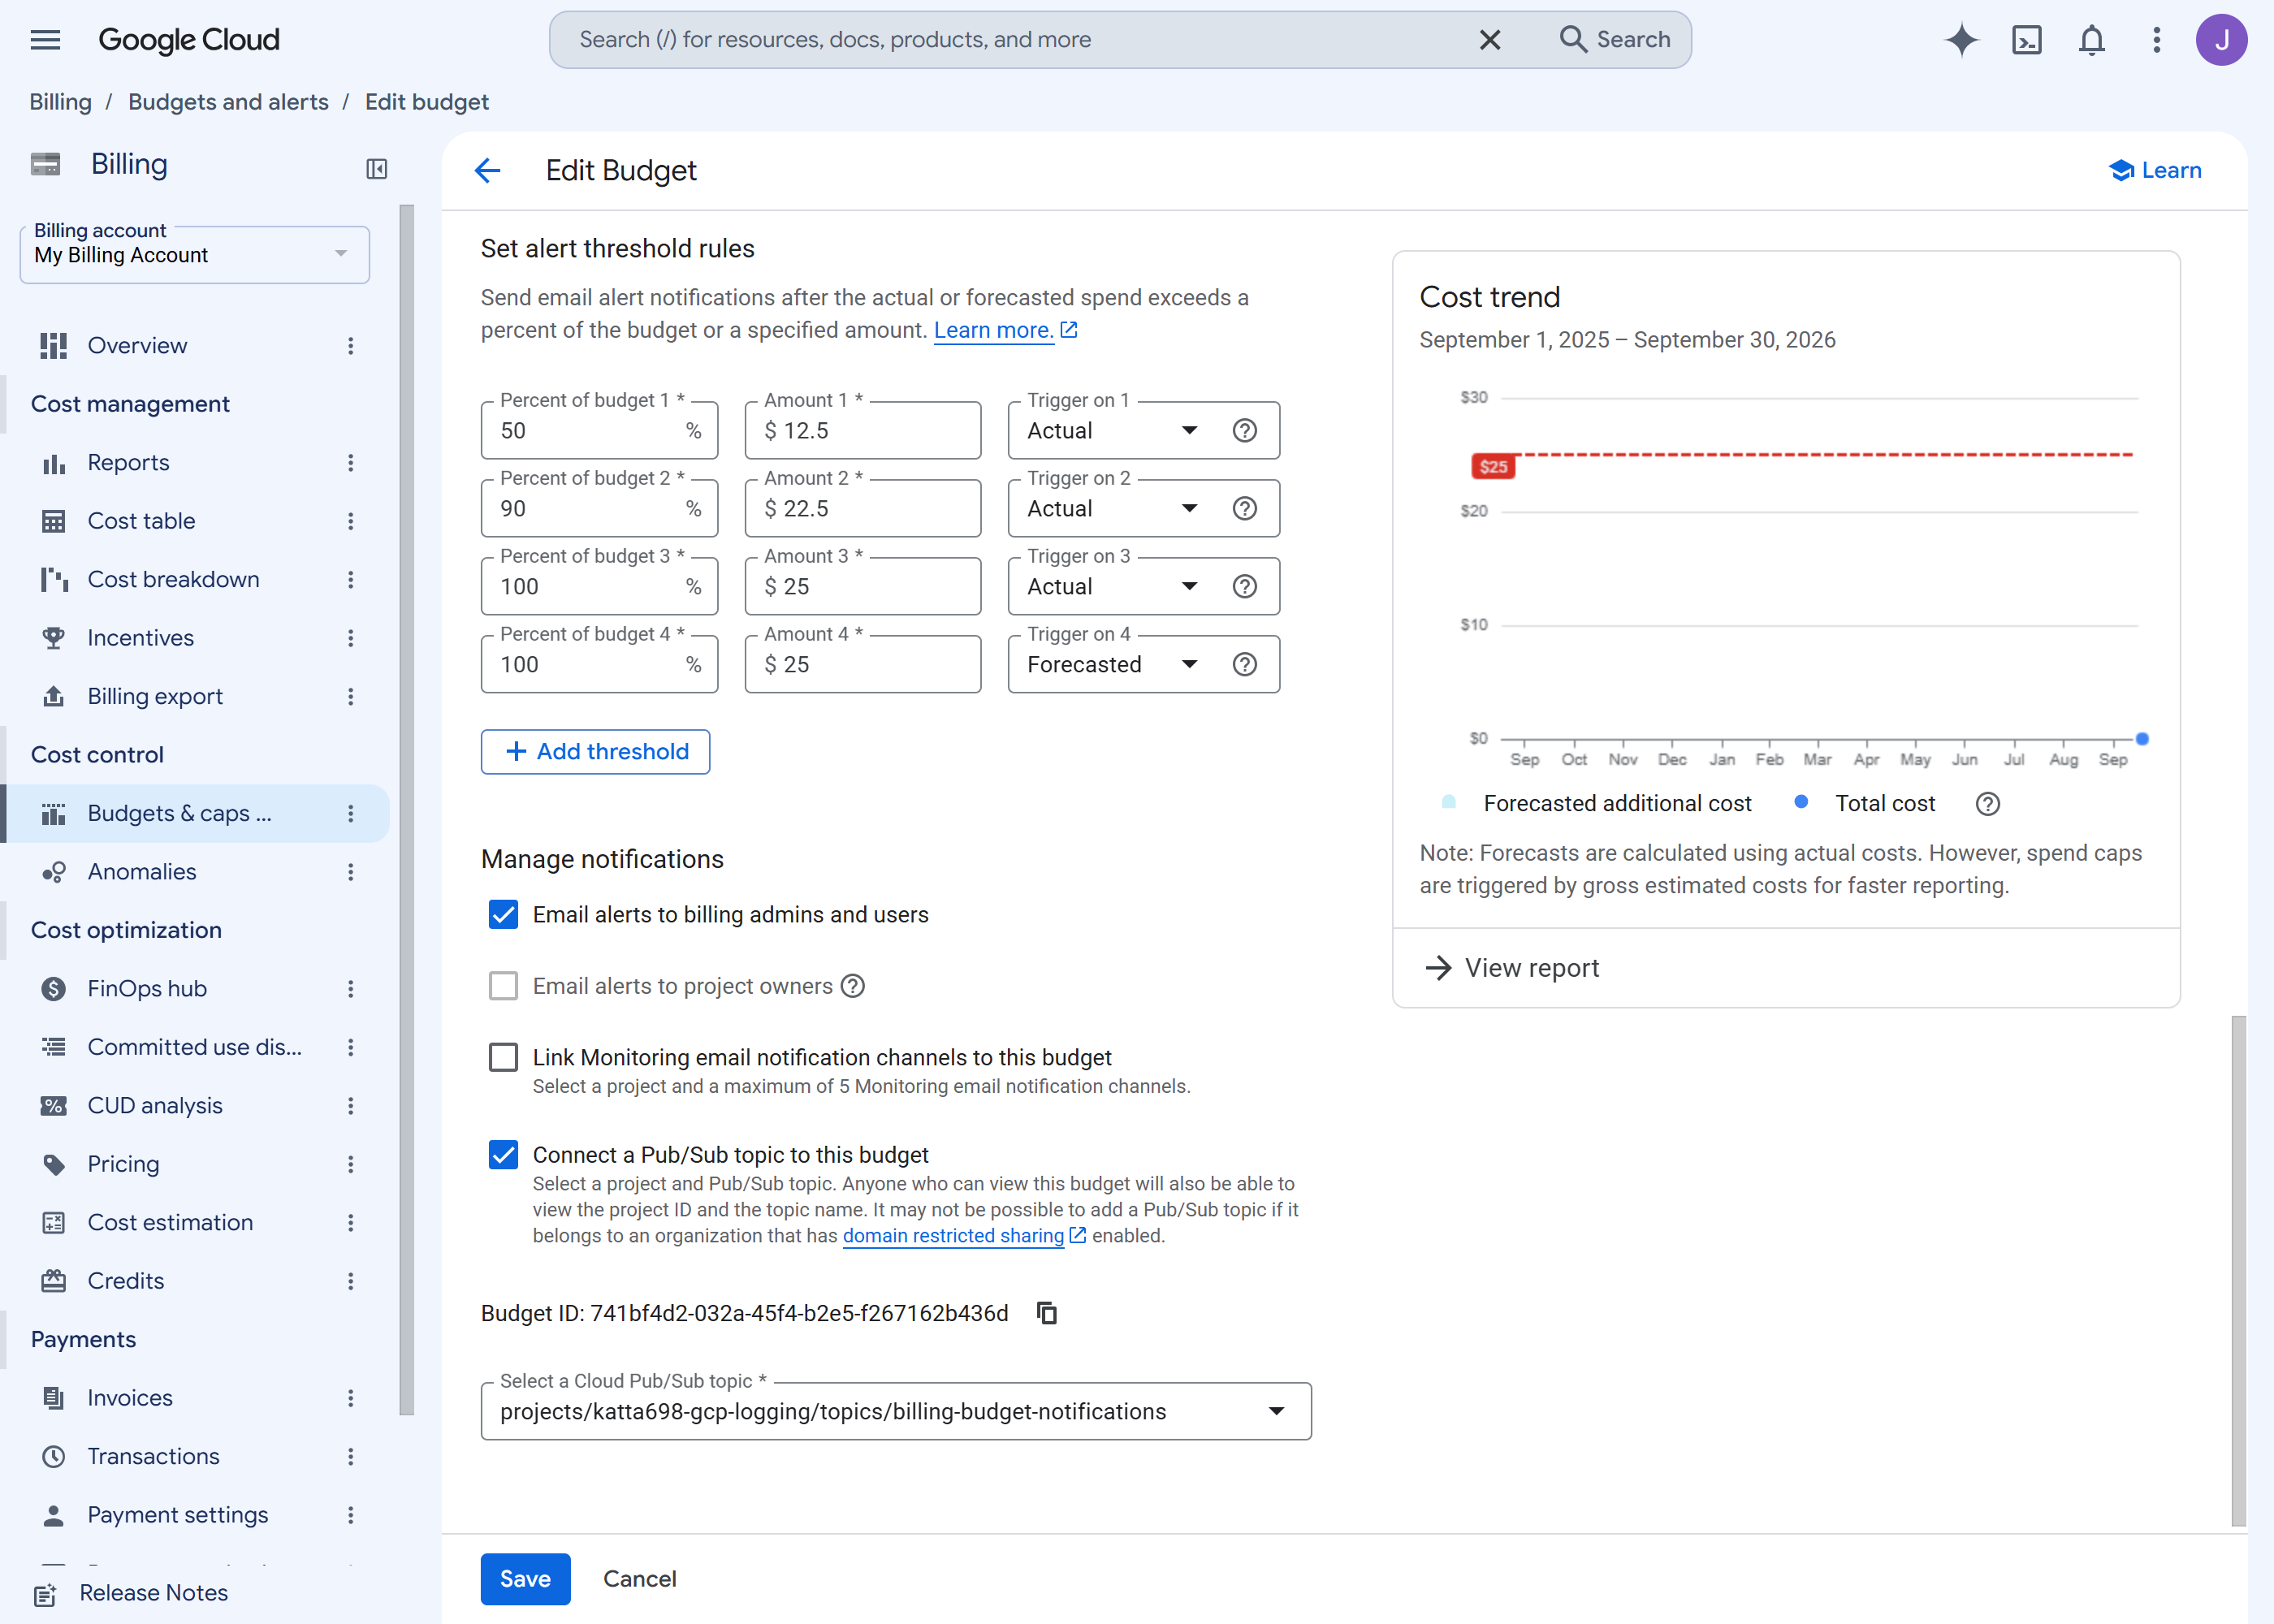Edit the Amount 2 field
2274x1624 pixels.
coord(863,509)
